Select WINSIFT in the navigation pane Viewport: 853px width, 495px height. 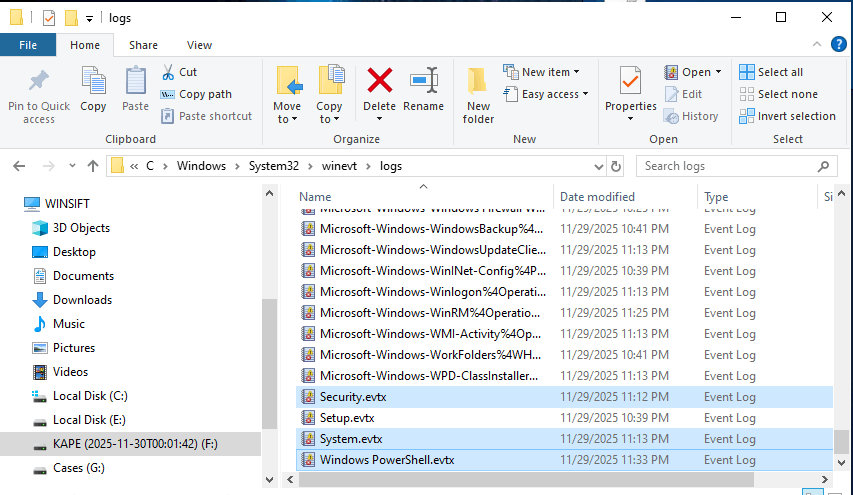pos(57,204)
